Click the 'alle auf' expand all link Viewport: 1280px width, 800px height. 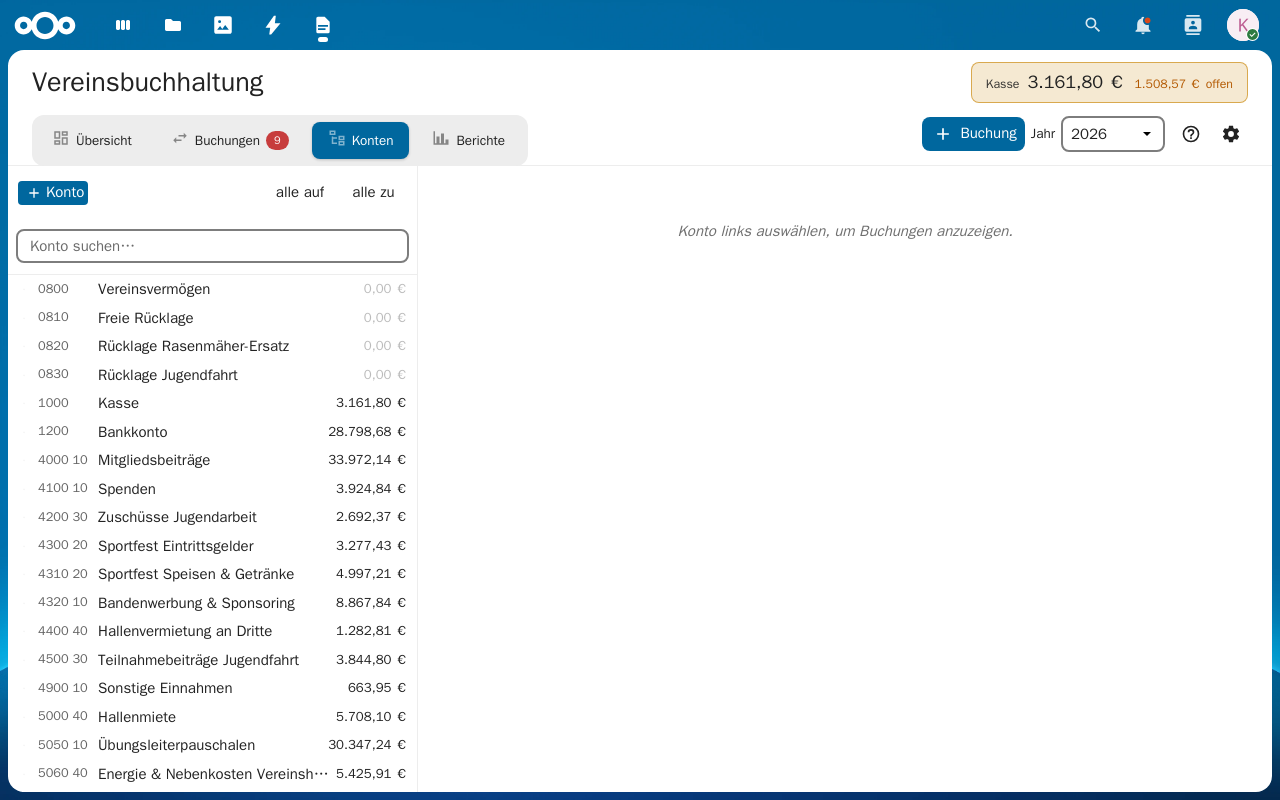coord(300,193)
